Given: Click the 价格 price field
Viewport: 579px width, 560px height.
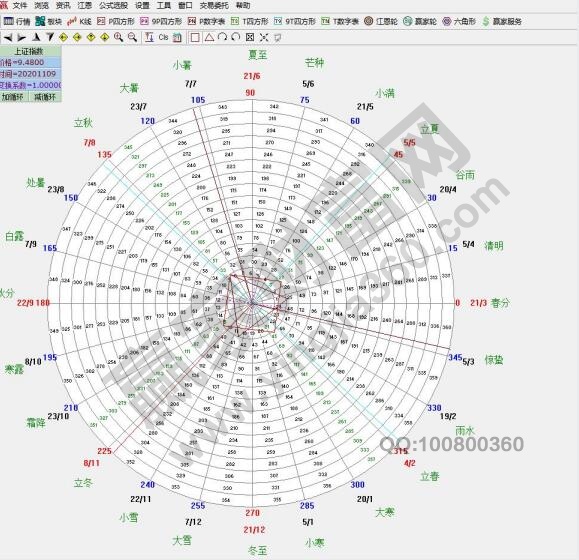Looking at the screenshot, I should pos(30,62).
